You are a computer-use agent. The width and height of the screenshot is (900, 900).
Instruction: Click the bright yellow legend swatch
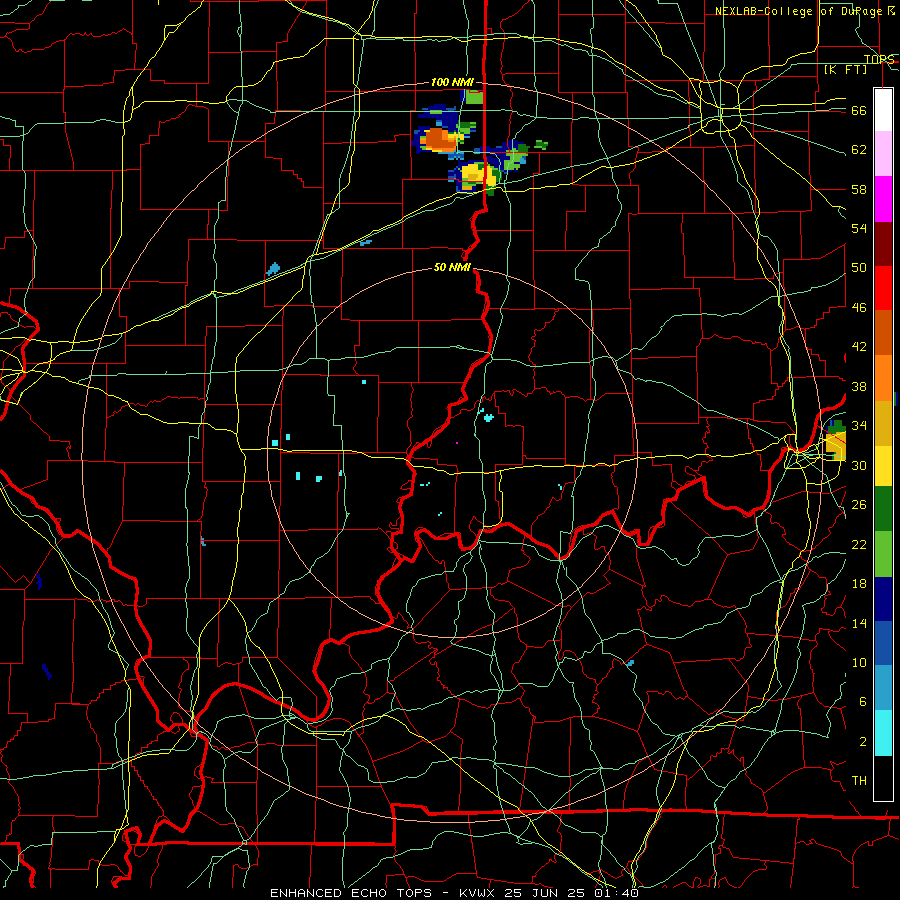coord(883,465)
